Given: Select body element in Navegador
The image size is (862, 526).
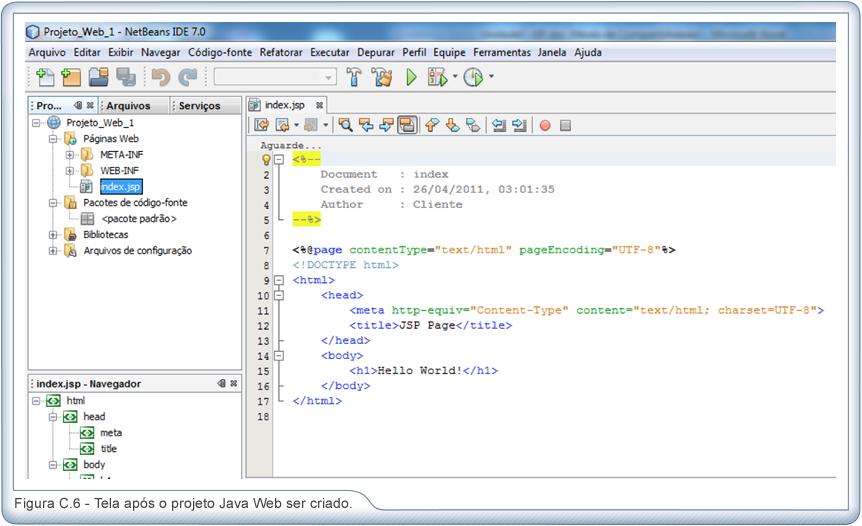Looking at the screenshot, I should 93,464.
